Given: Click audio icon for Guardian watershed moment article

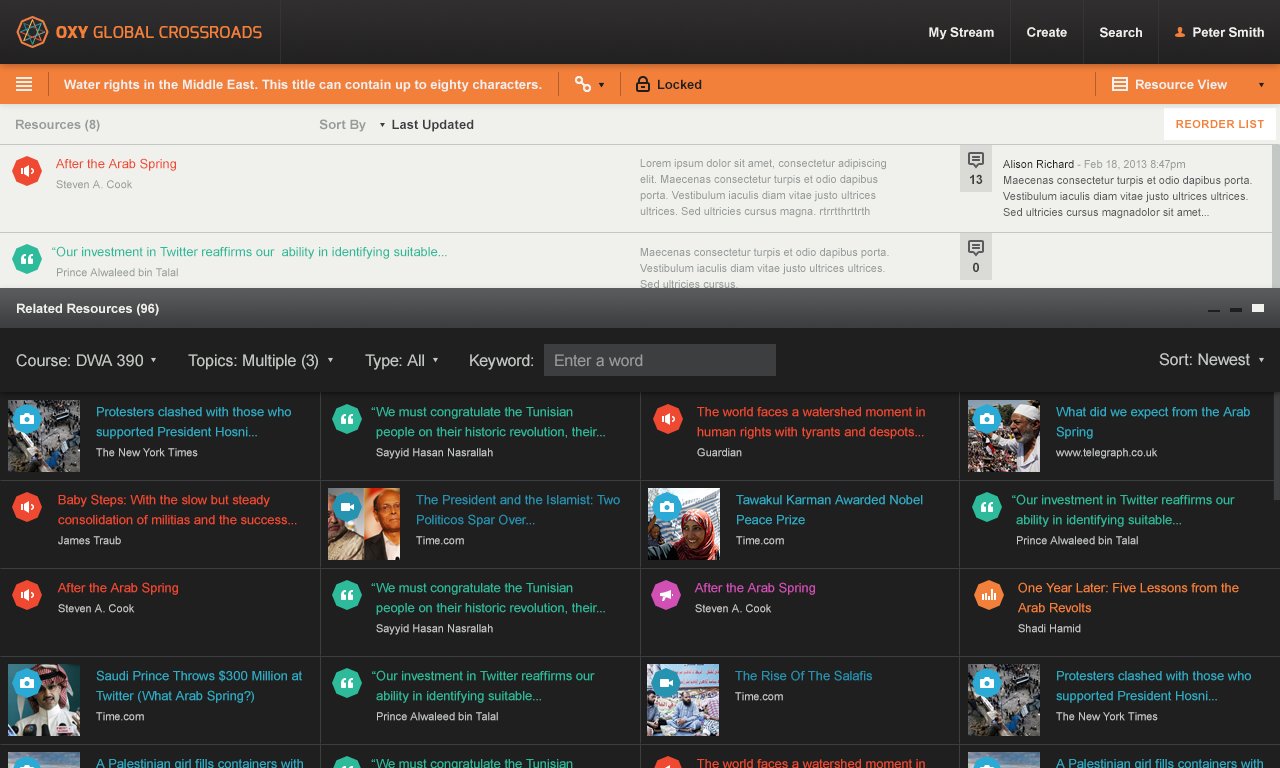Looking at the screenshot, I should [x=667, y=419].
